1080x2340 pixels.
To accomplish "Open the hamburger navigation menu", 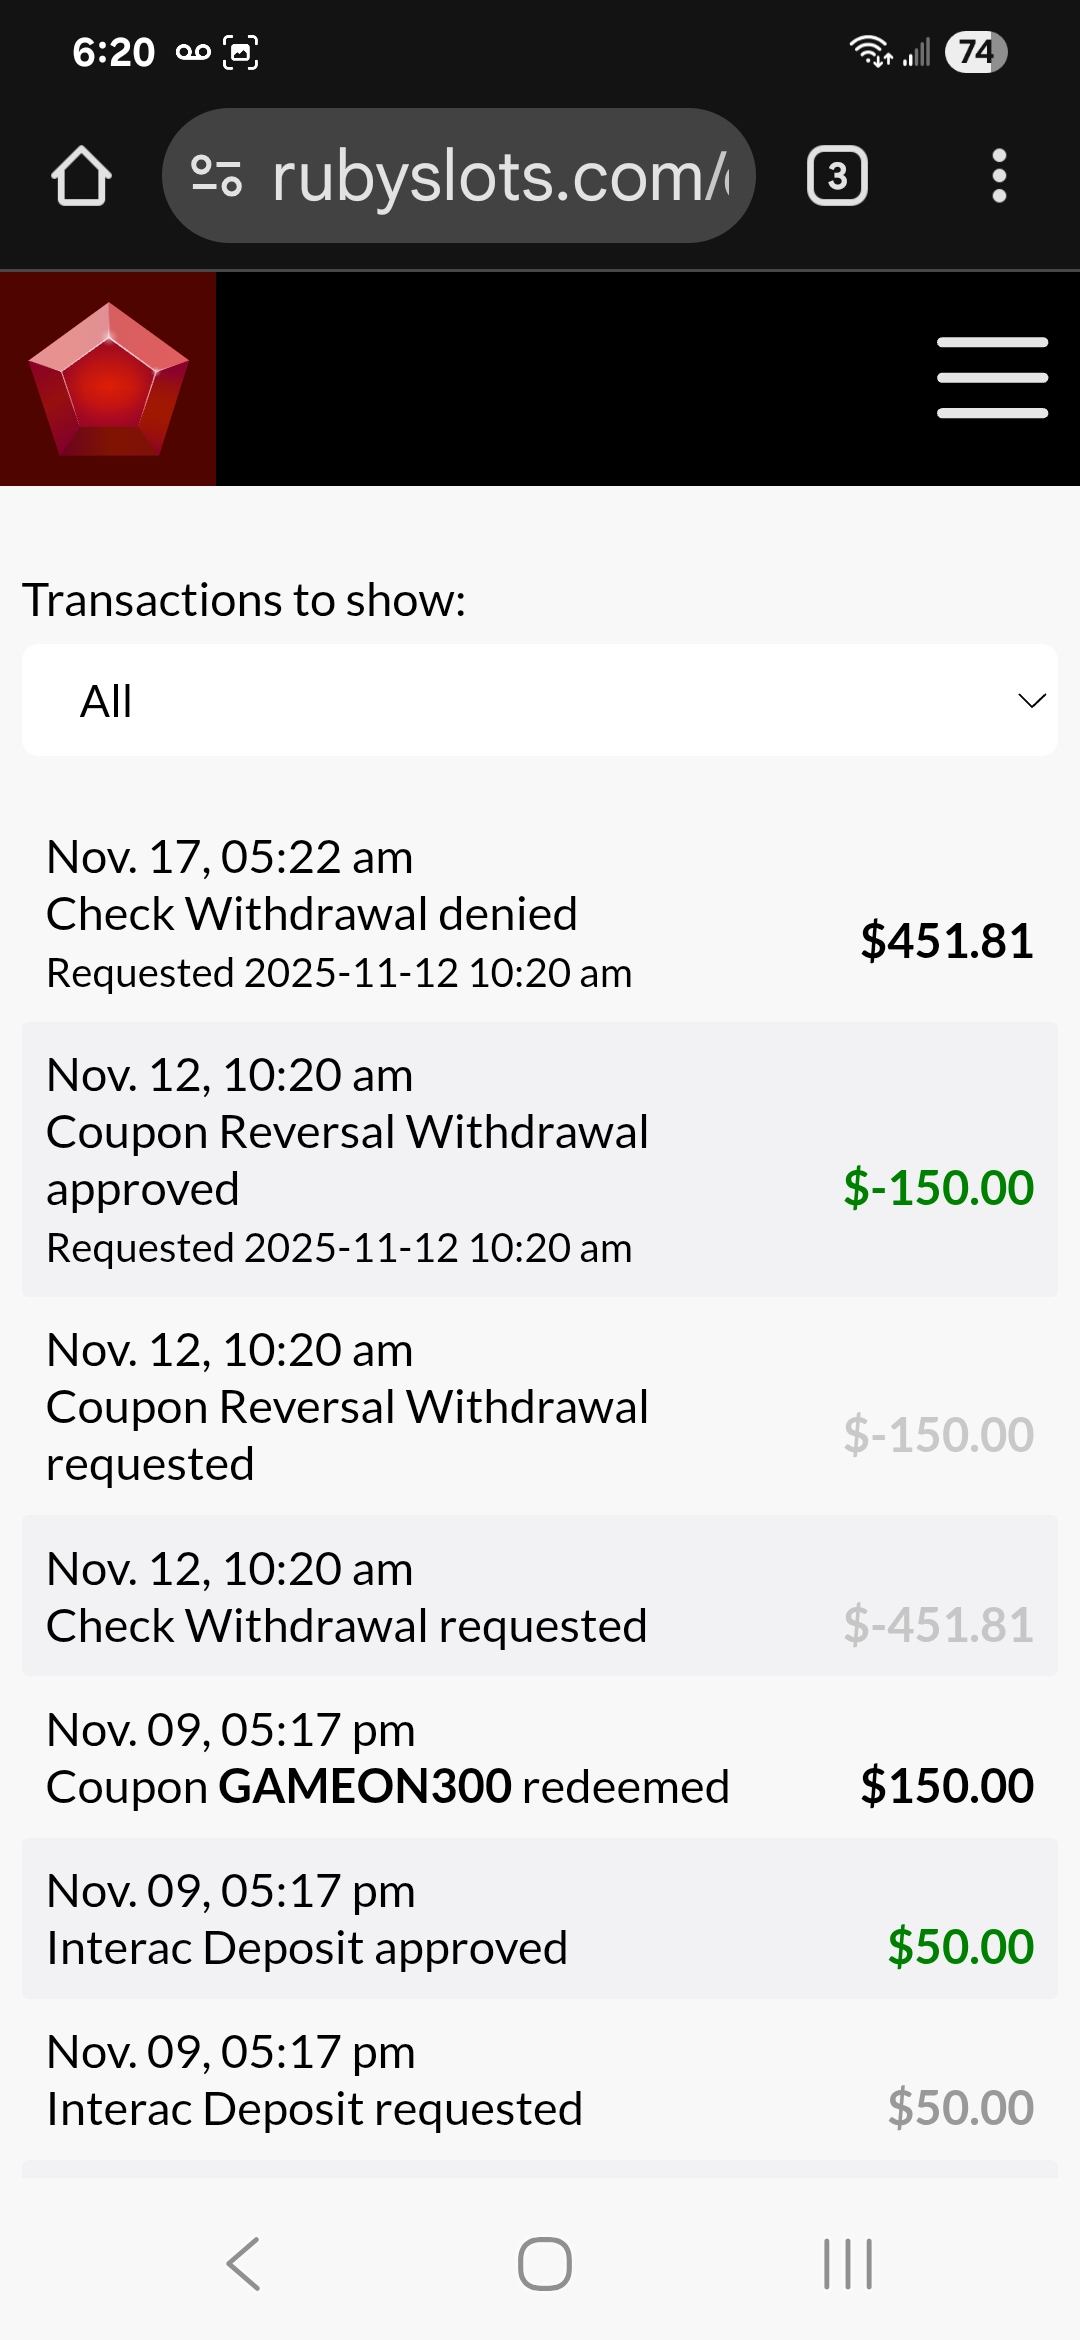I will pyautogui.click(x=992, y=378).
